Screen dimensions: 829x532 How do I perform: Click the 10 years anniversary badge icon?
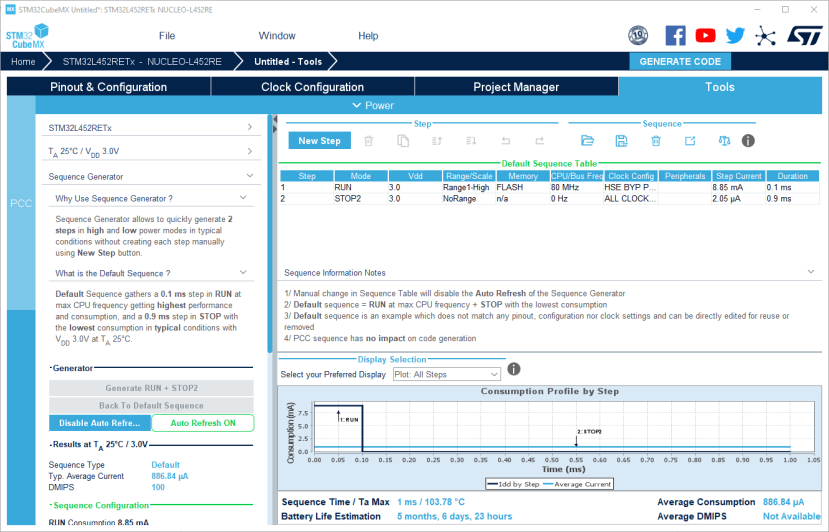coord(638,35)
